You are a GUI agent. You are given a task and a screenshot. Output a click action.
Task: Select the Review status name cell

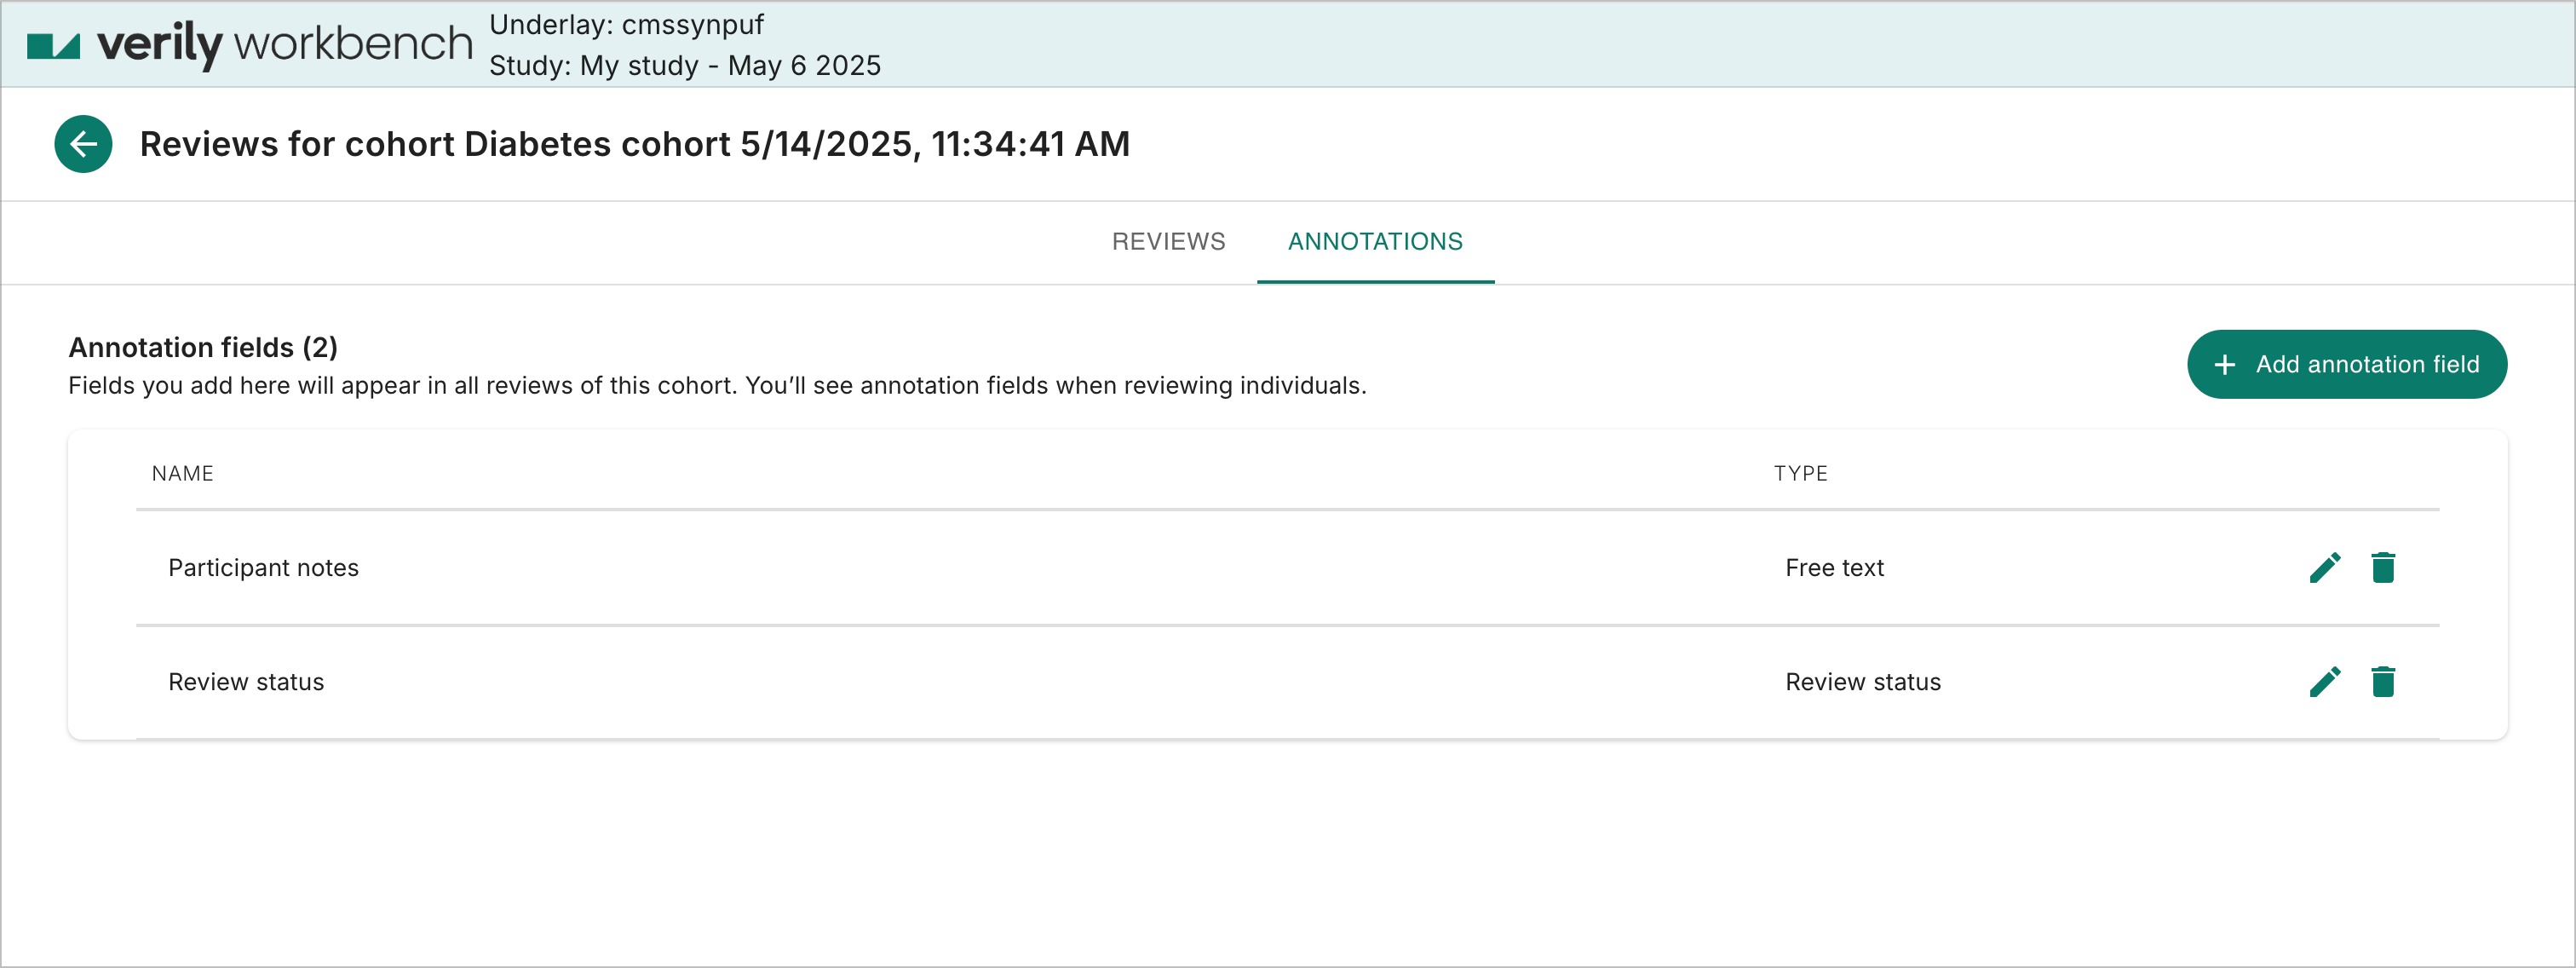pos(246,682)
